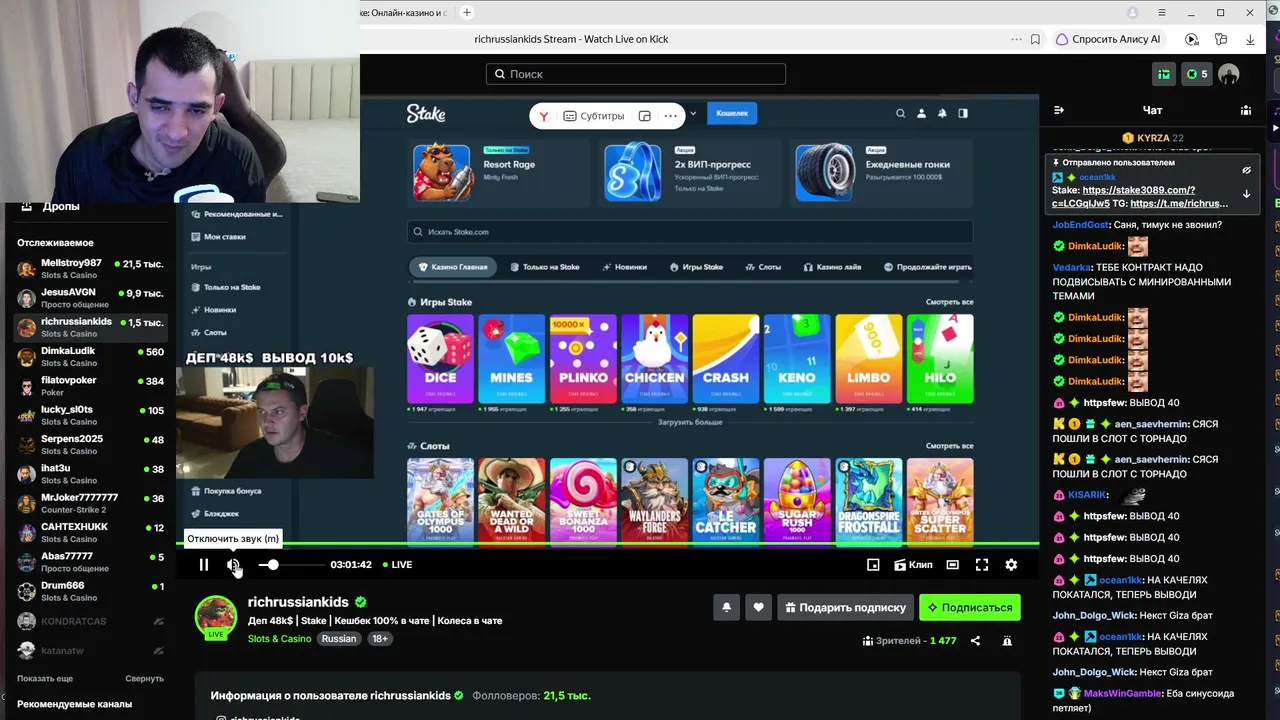This screenshot has height=720, width=1280.
Task: Turn on notifications with the bell button
Action: click(x=726, y=607)
